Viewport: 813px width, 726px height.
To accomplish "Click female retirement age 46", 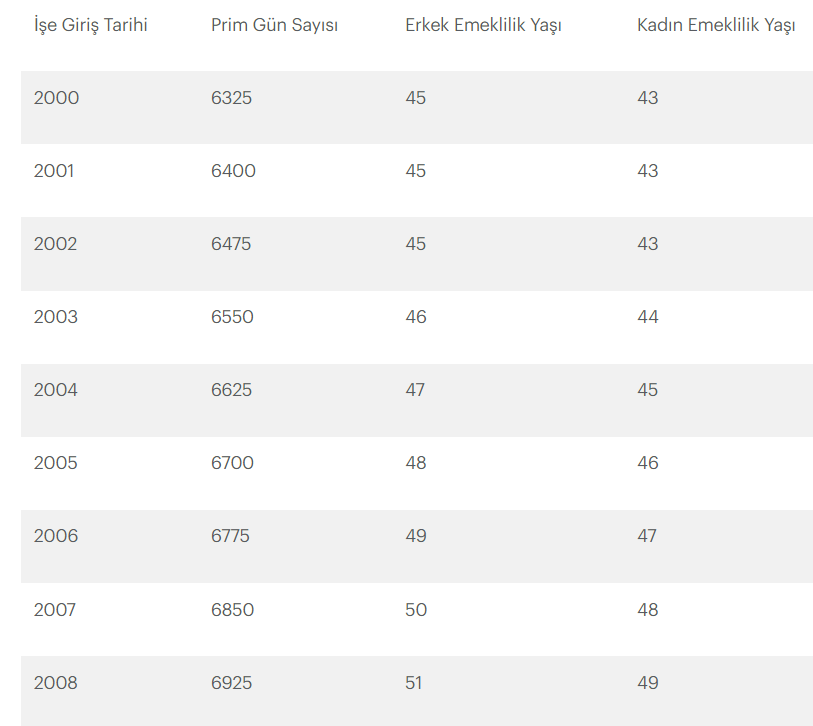I will coord(648,463).
